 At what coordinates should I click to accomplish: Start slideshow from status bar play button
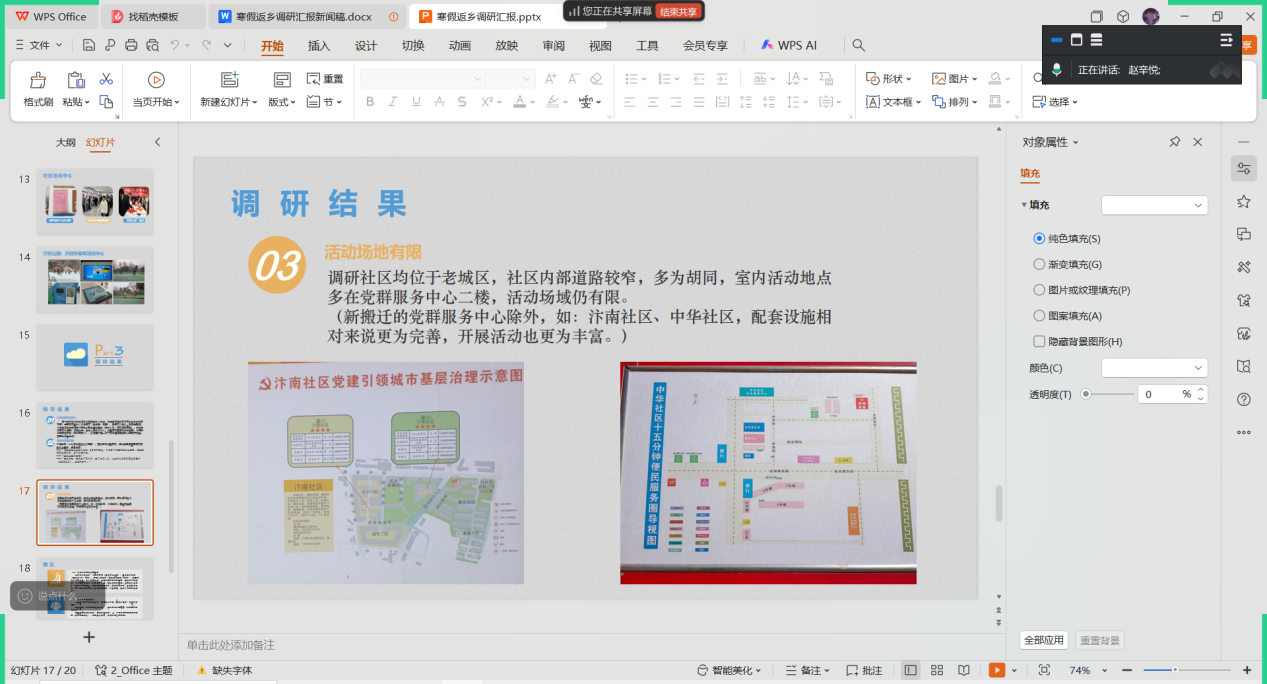click(996, 670)
